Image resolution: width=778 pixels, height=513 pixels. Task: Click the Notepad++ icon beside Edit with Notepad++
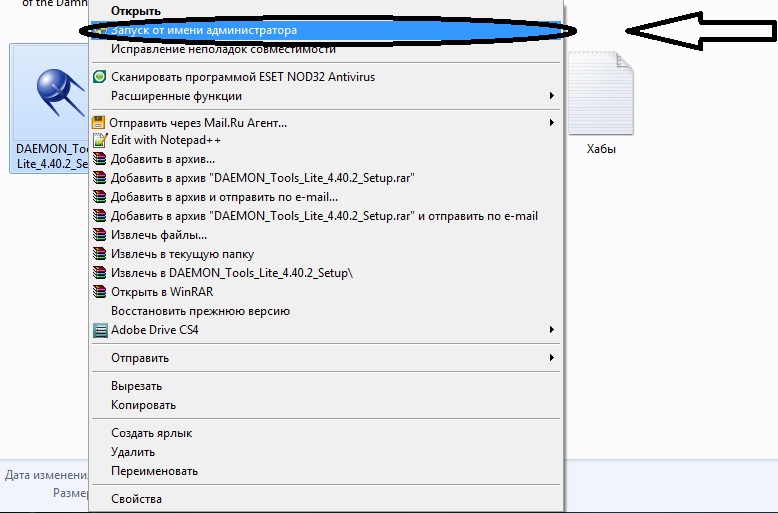(x=100, y=140)
